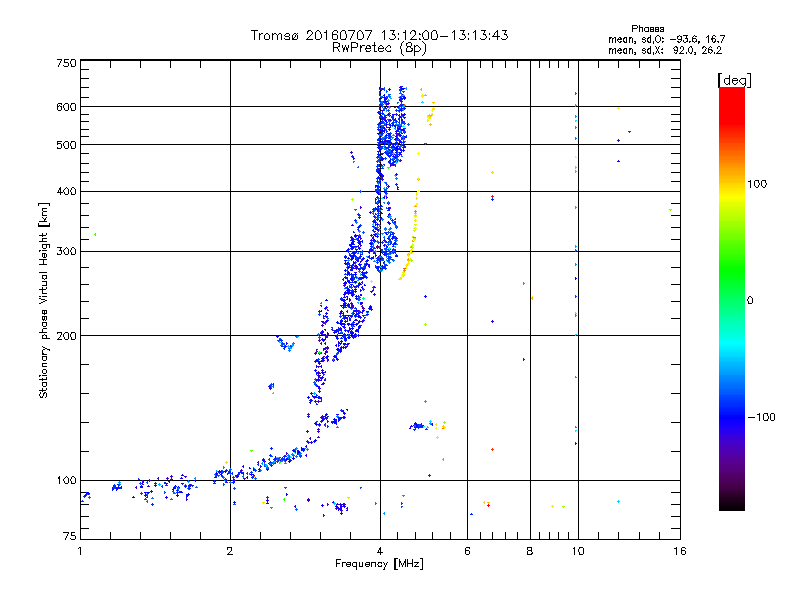Click the colorbar label '0'

coord(750,301)
